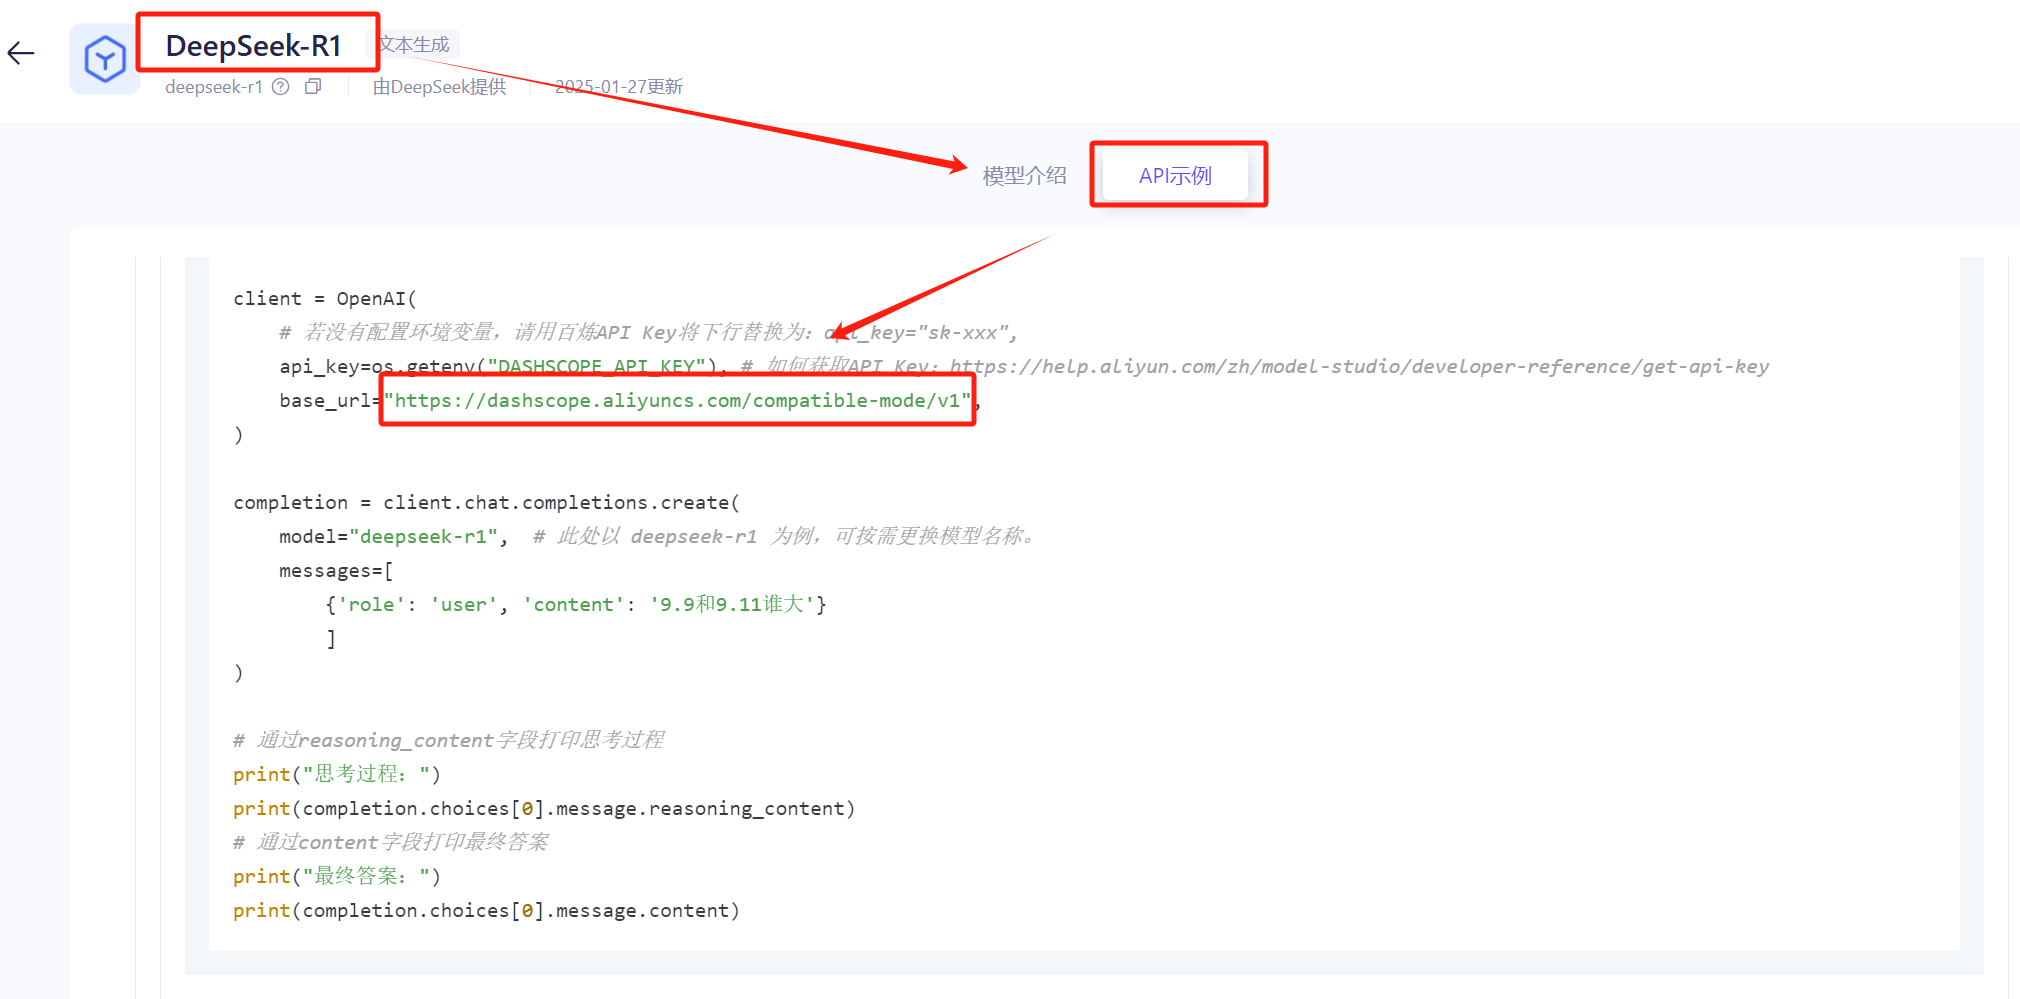Click the 由DeepSeek提供 provider text
This screenshot has width=2020, height=999.
[x=440, y=87]
